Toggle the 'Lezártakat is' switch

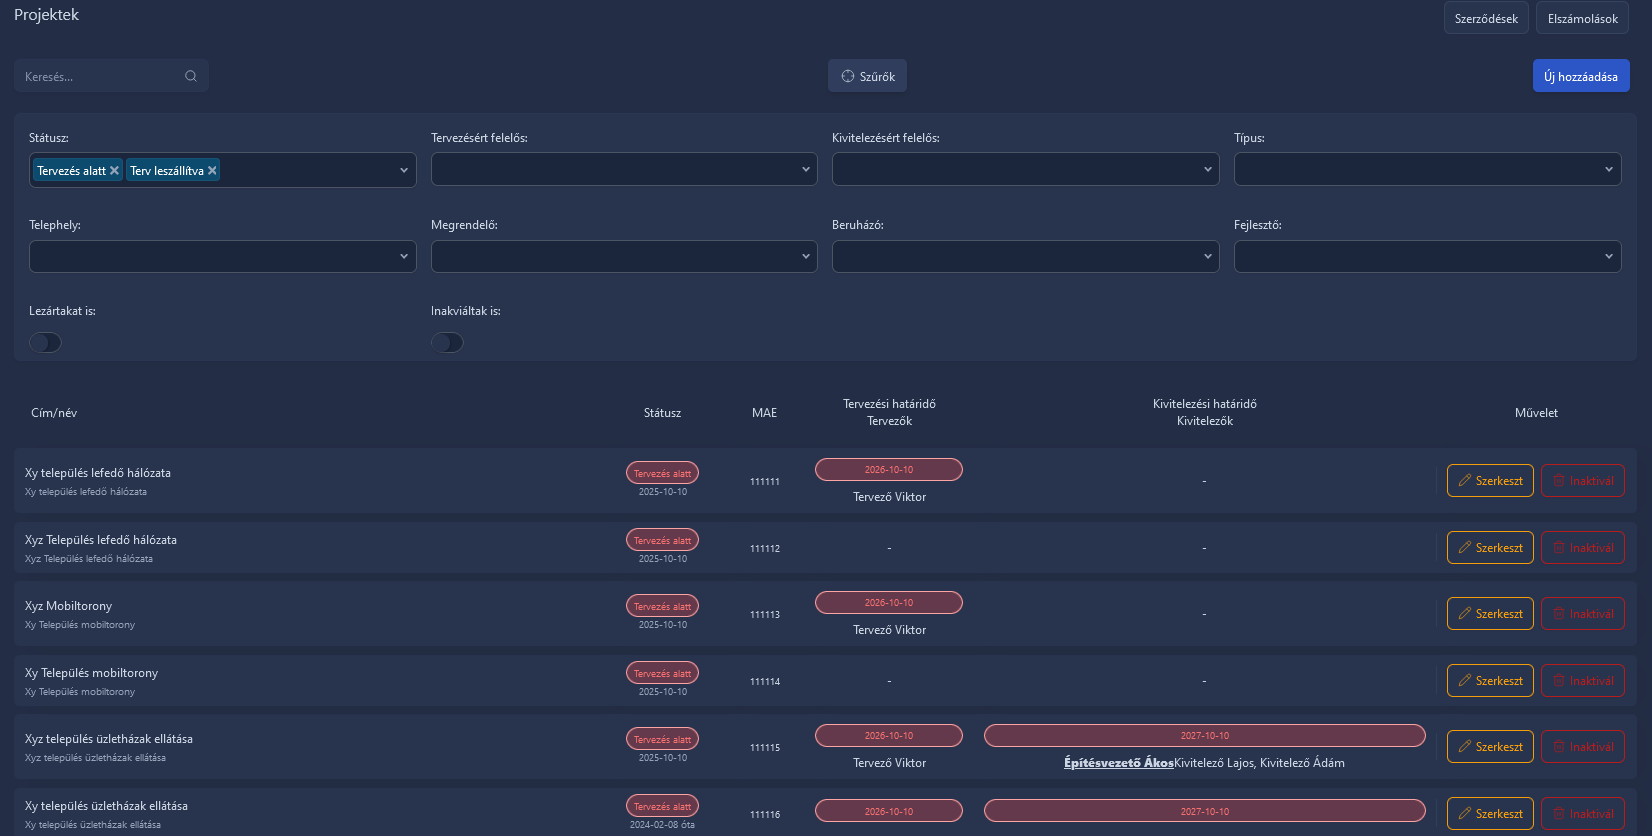pos(45,343)
